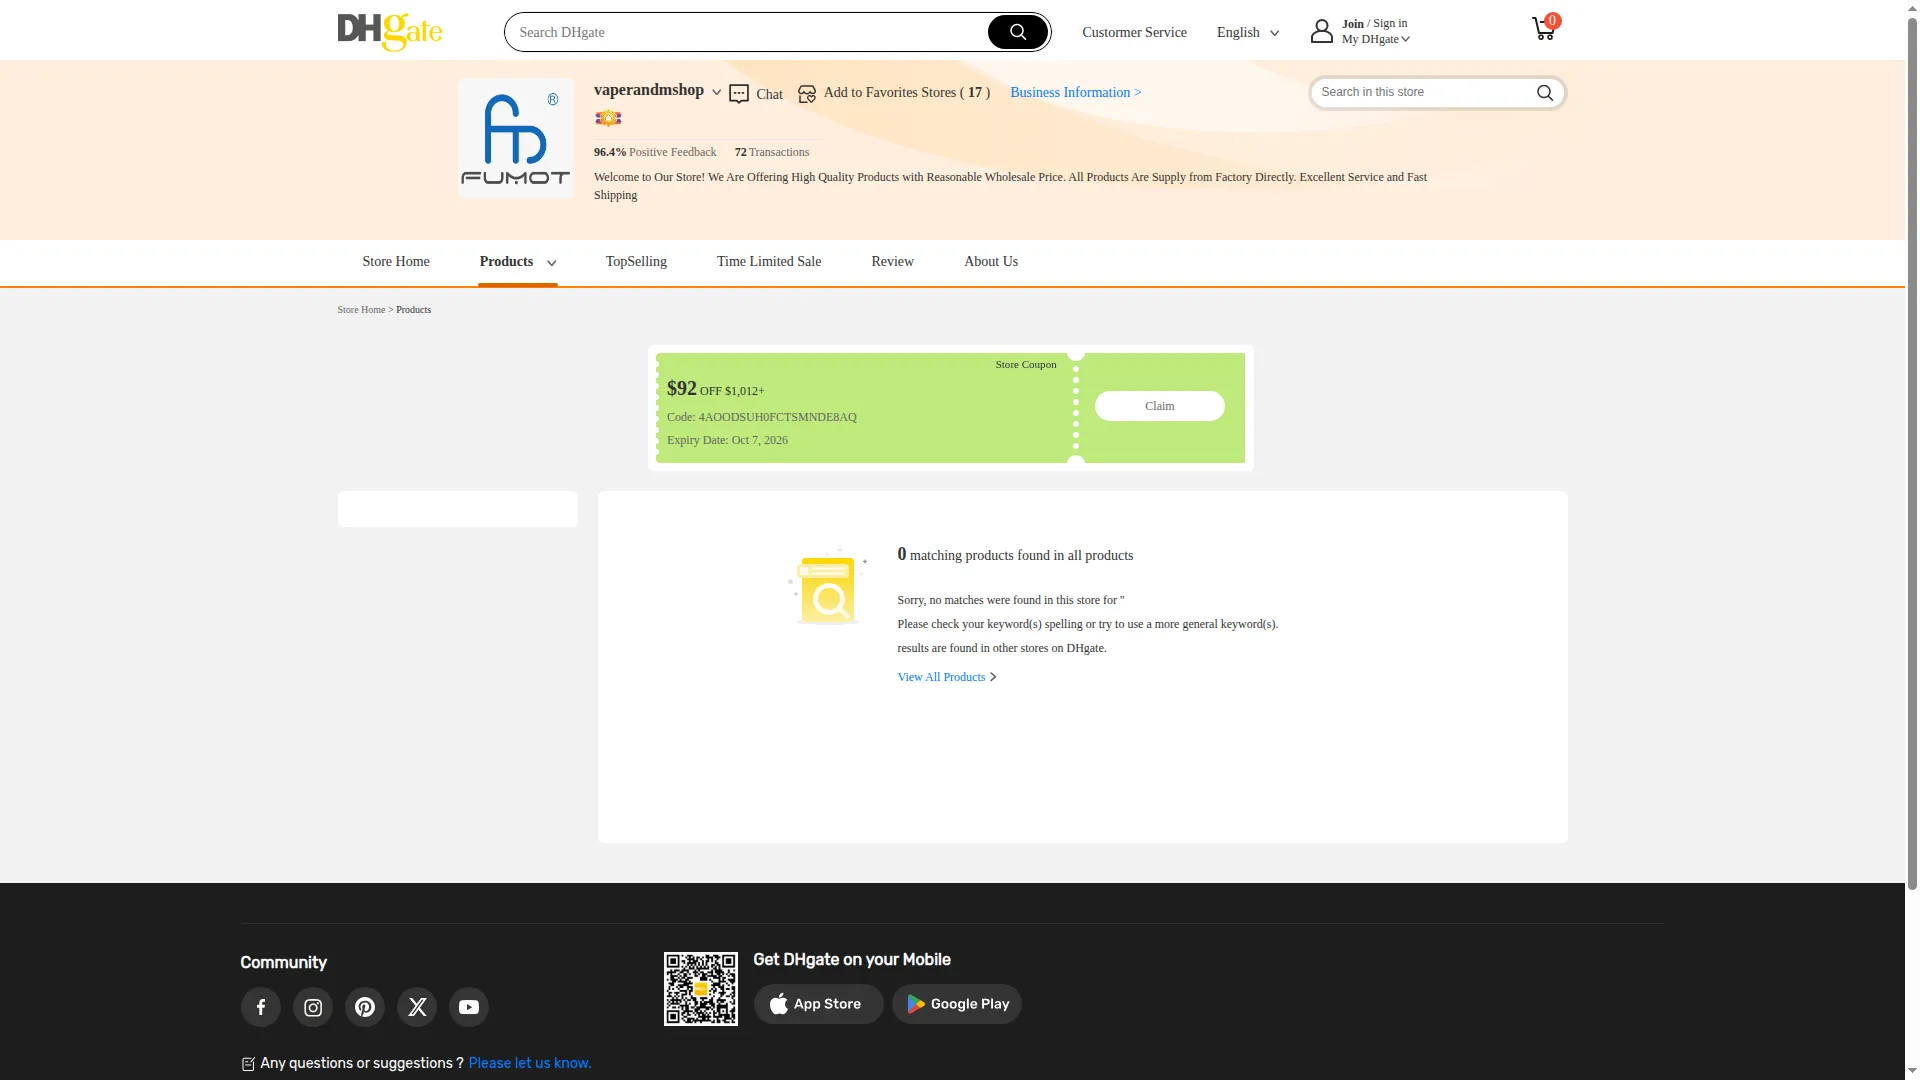Open the Time Limited Sale tab
This screenshot has height=1080, width=1920.
coord(769,262)
